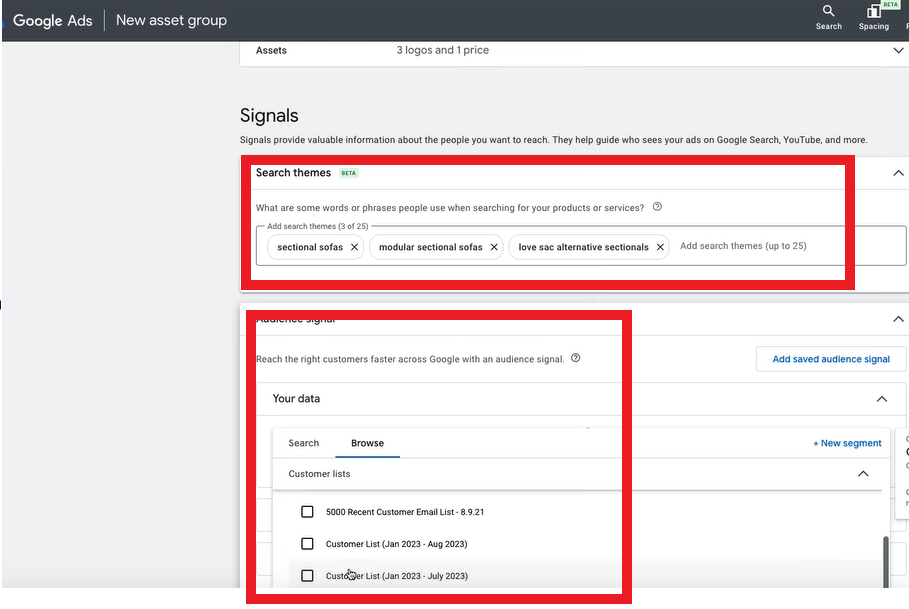Click 'Add saved audience signal' button
This screenshot has height=609, width=909.
coord(830,359)
